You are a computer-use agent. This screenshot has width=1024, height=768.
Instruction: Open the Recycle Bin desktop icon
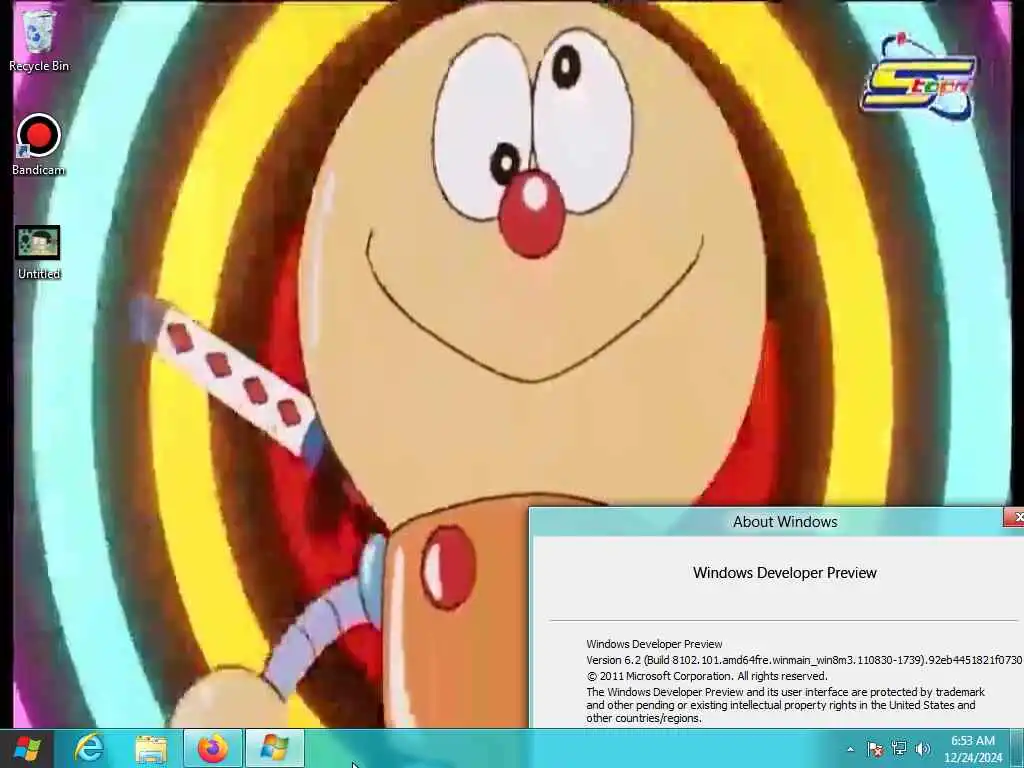39,40
